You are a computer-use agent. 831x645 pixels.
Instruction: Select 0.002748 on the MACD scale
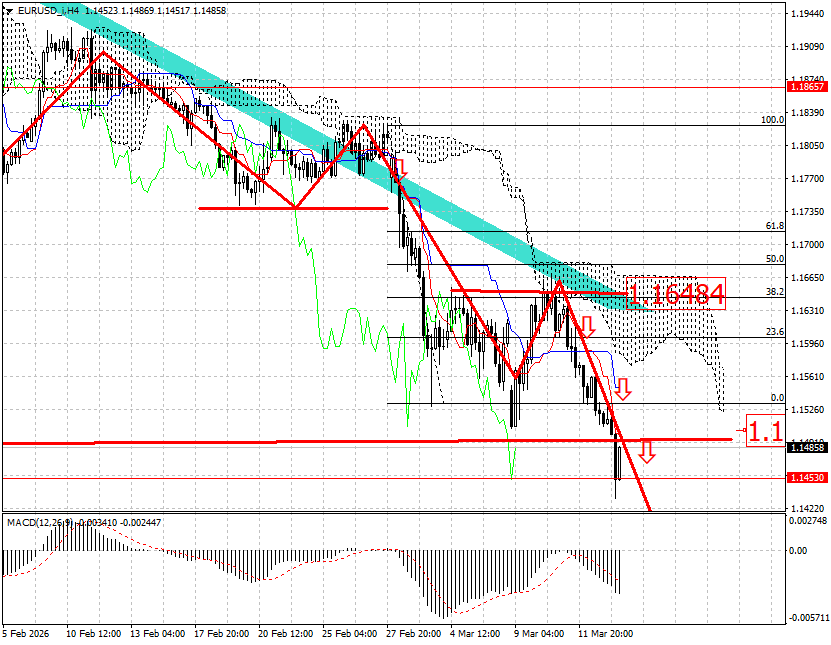pyautogui.click(x=808, y=520)
